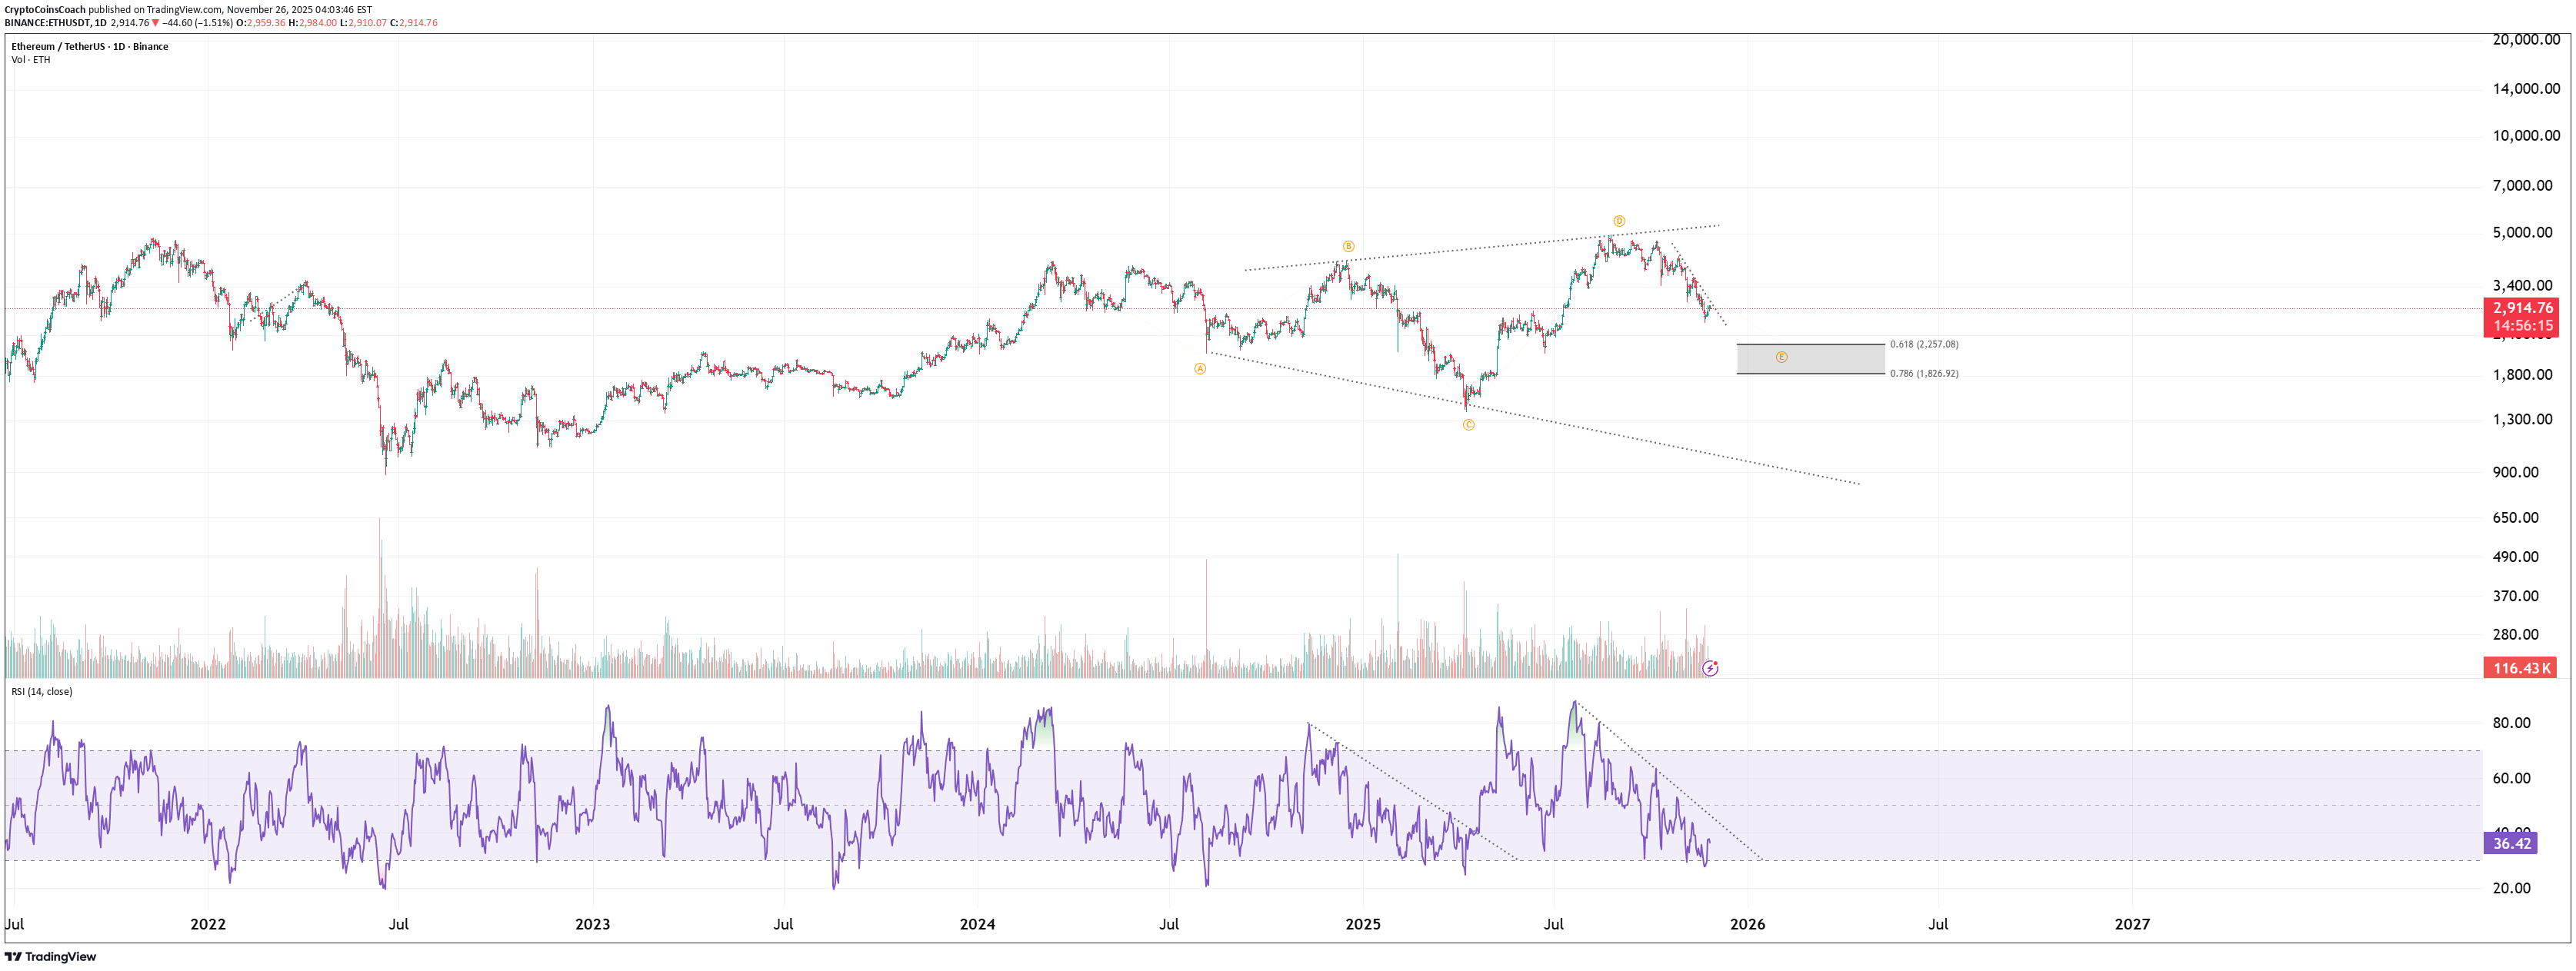Open the RSI (14, close) indicator legend
Screen dimensions: 2576x971
pyautogui.click(x=42, y=692)
